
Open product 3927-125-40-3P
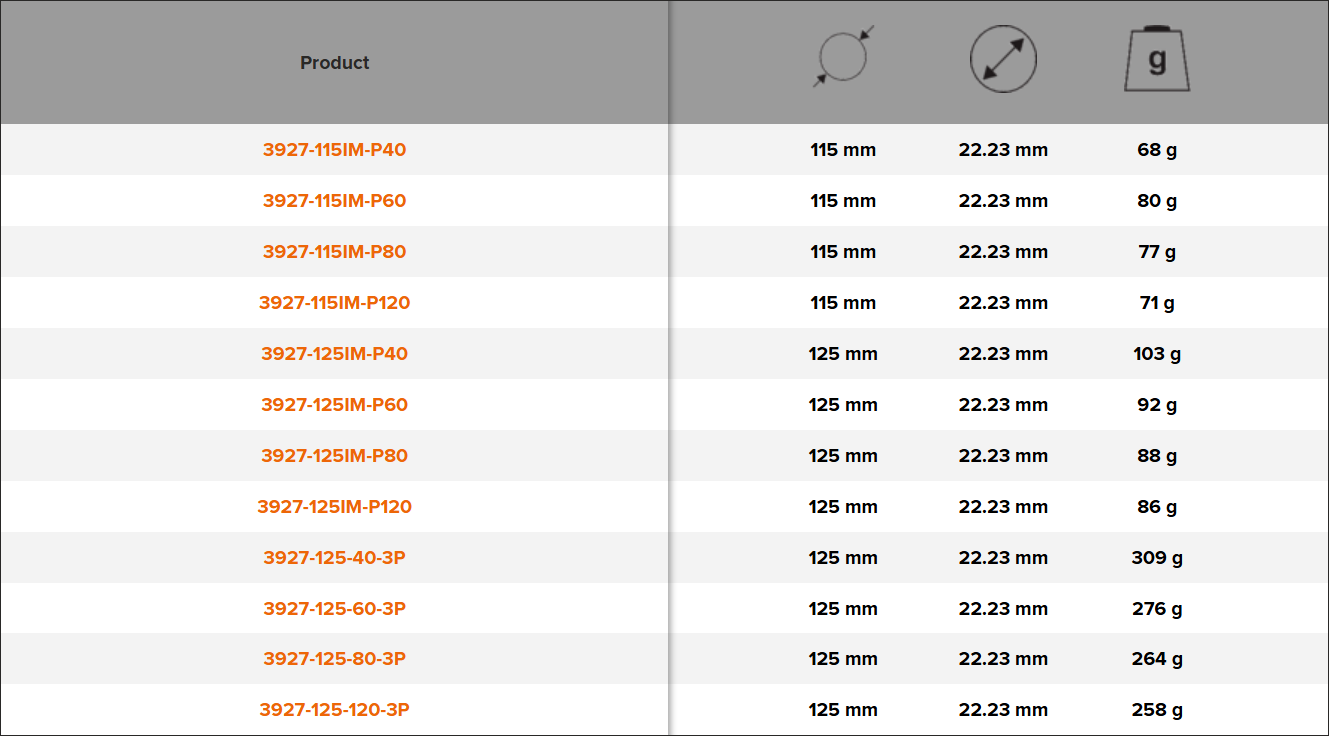335,558
